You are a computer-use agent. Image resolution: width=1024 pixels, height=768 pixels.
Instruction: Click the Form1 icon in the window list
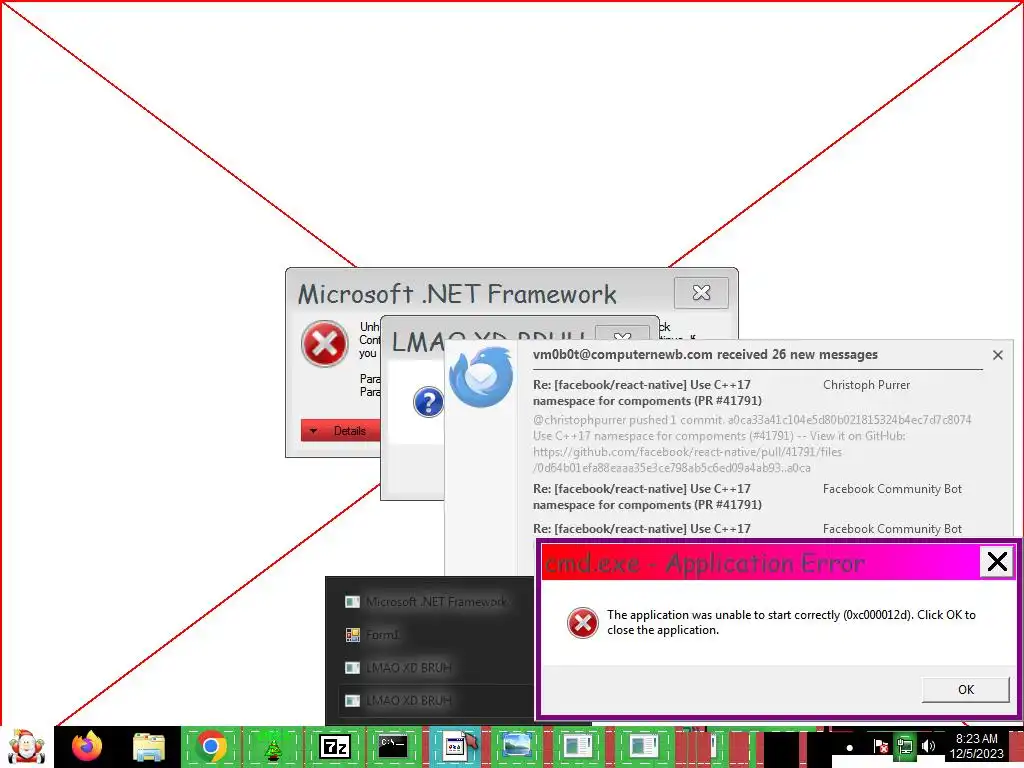tap(353, 635)
